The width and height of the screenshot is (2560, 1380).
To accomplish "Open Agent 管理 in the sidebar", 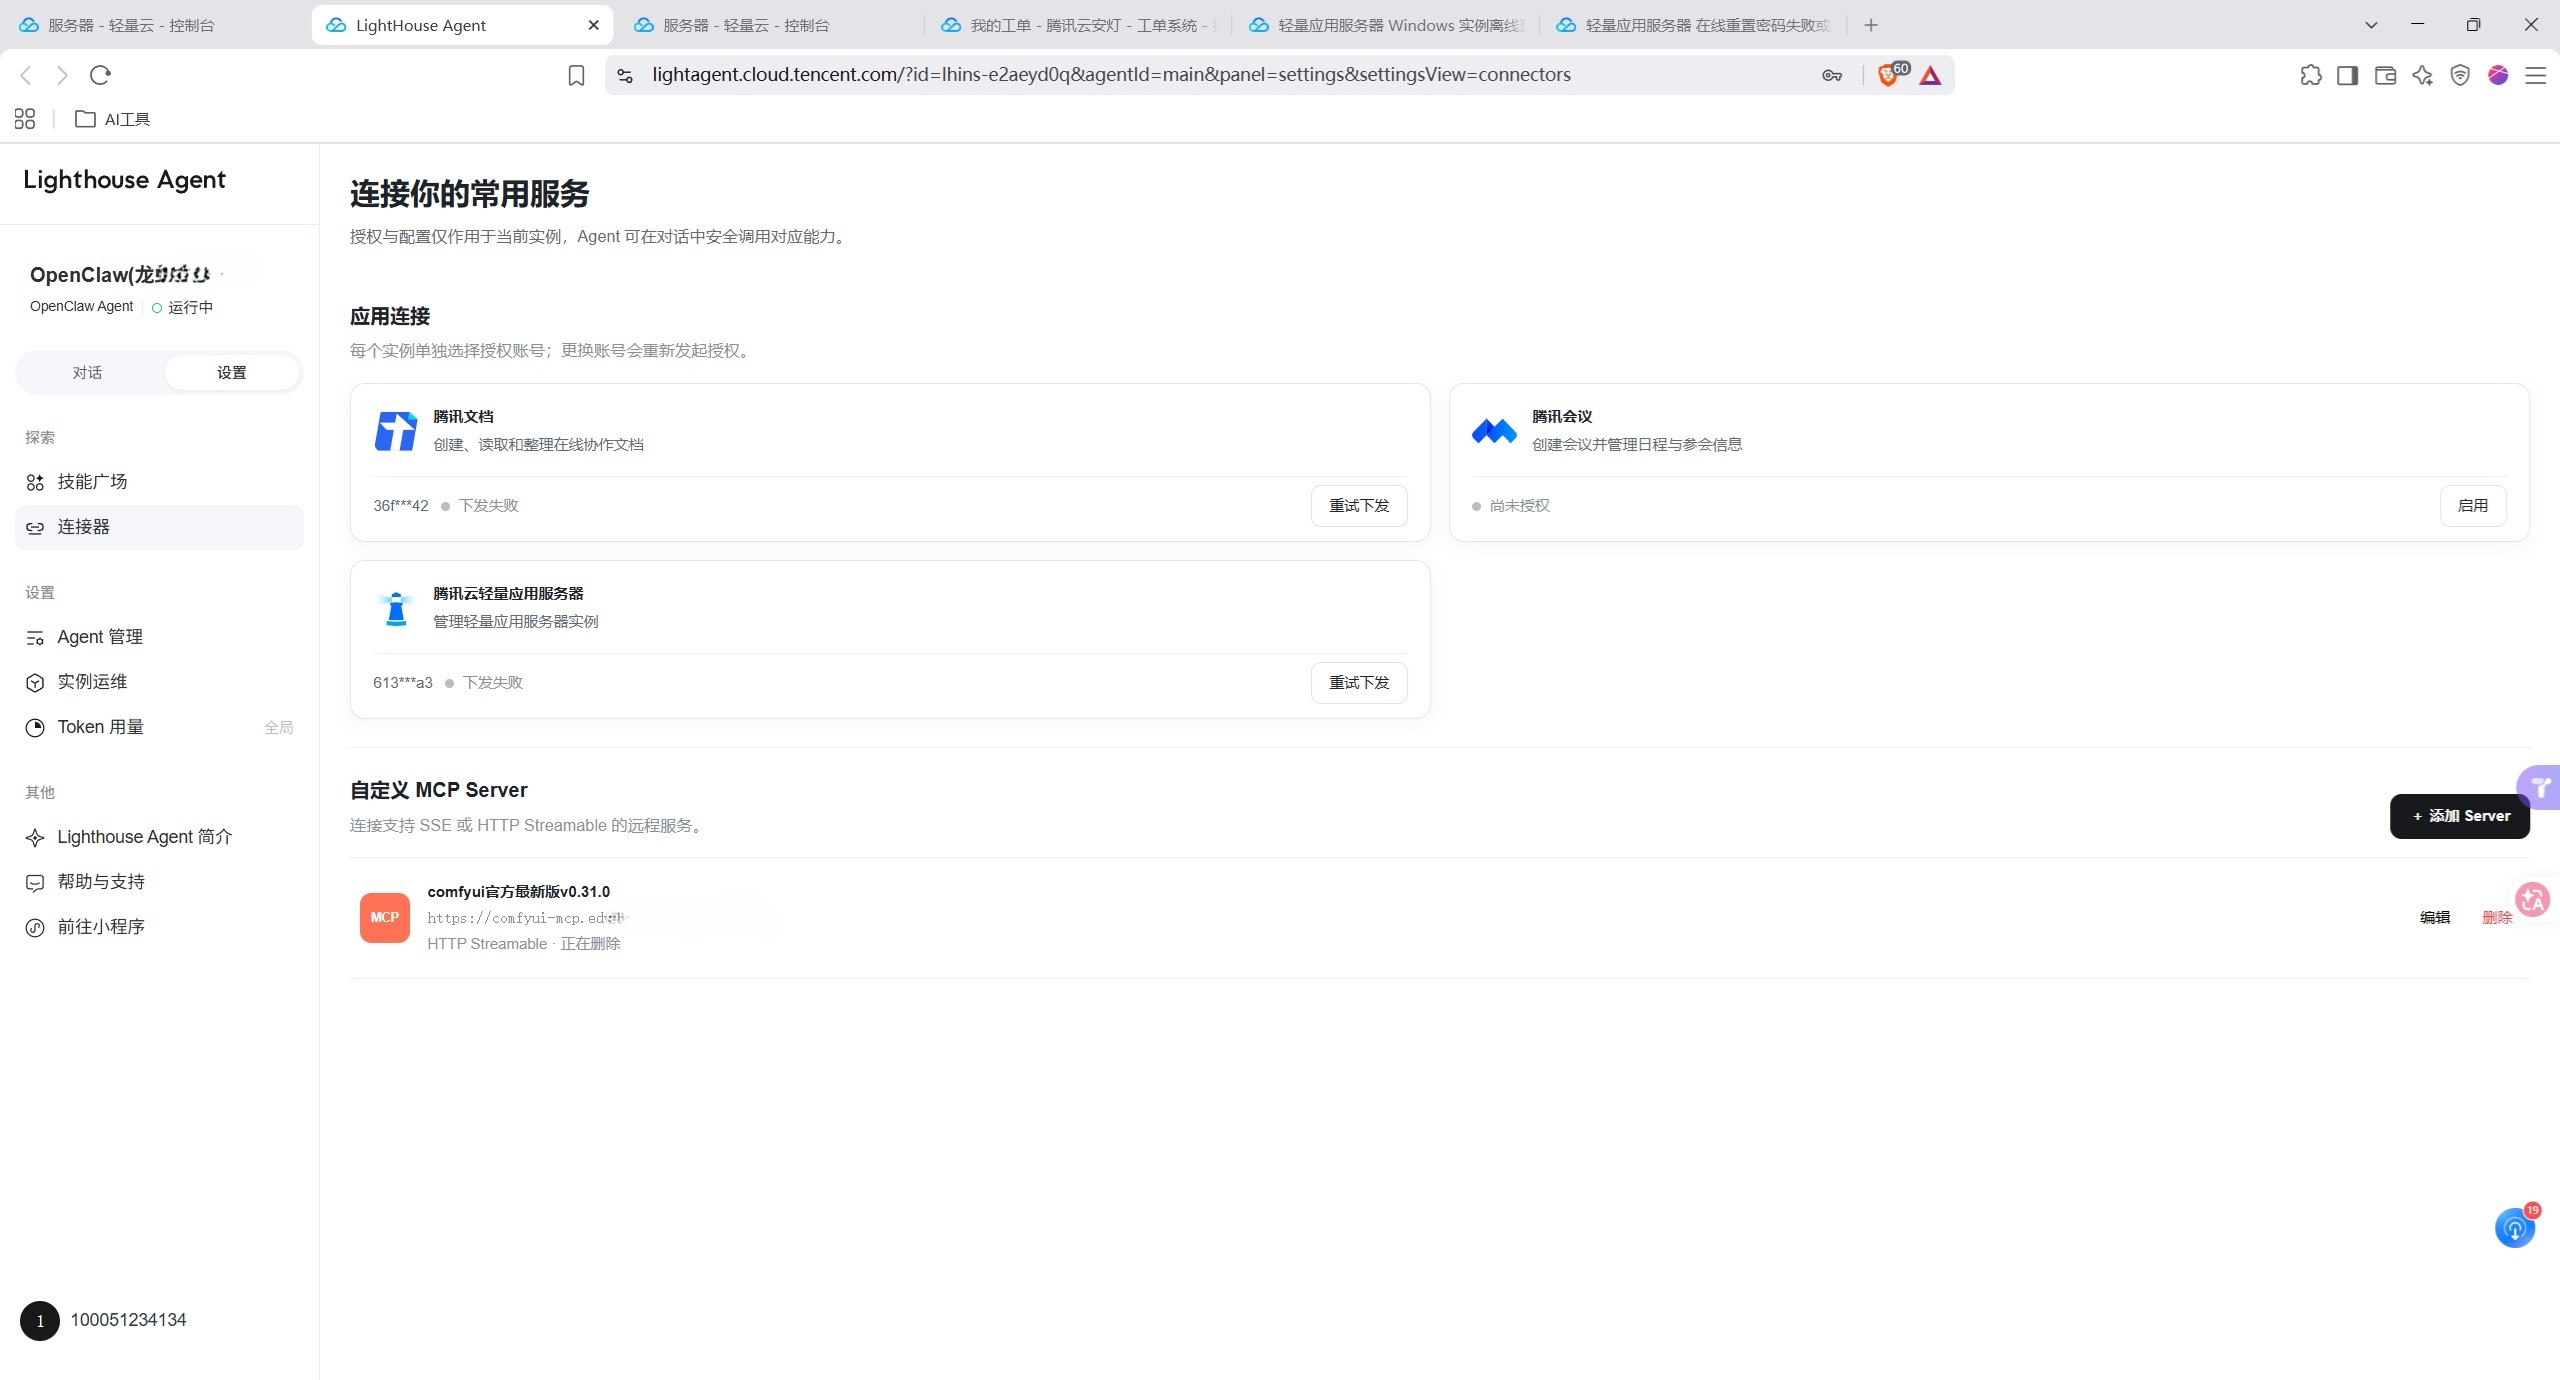I will (x=159, y=638).
